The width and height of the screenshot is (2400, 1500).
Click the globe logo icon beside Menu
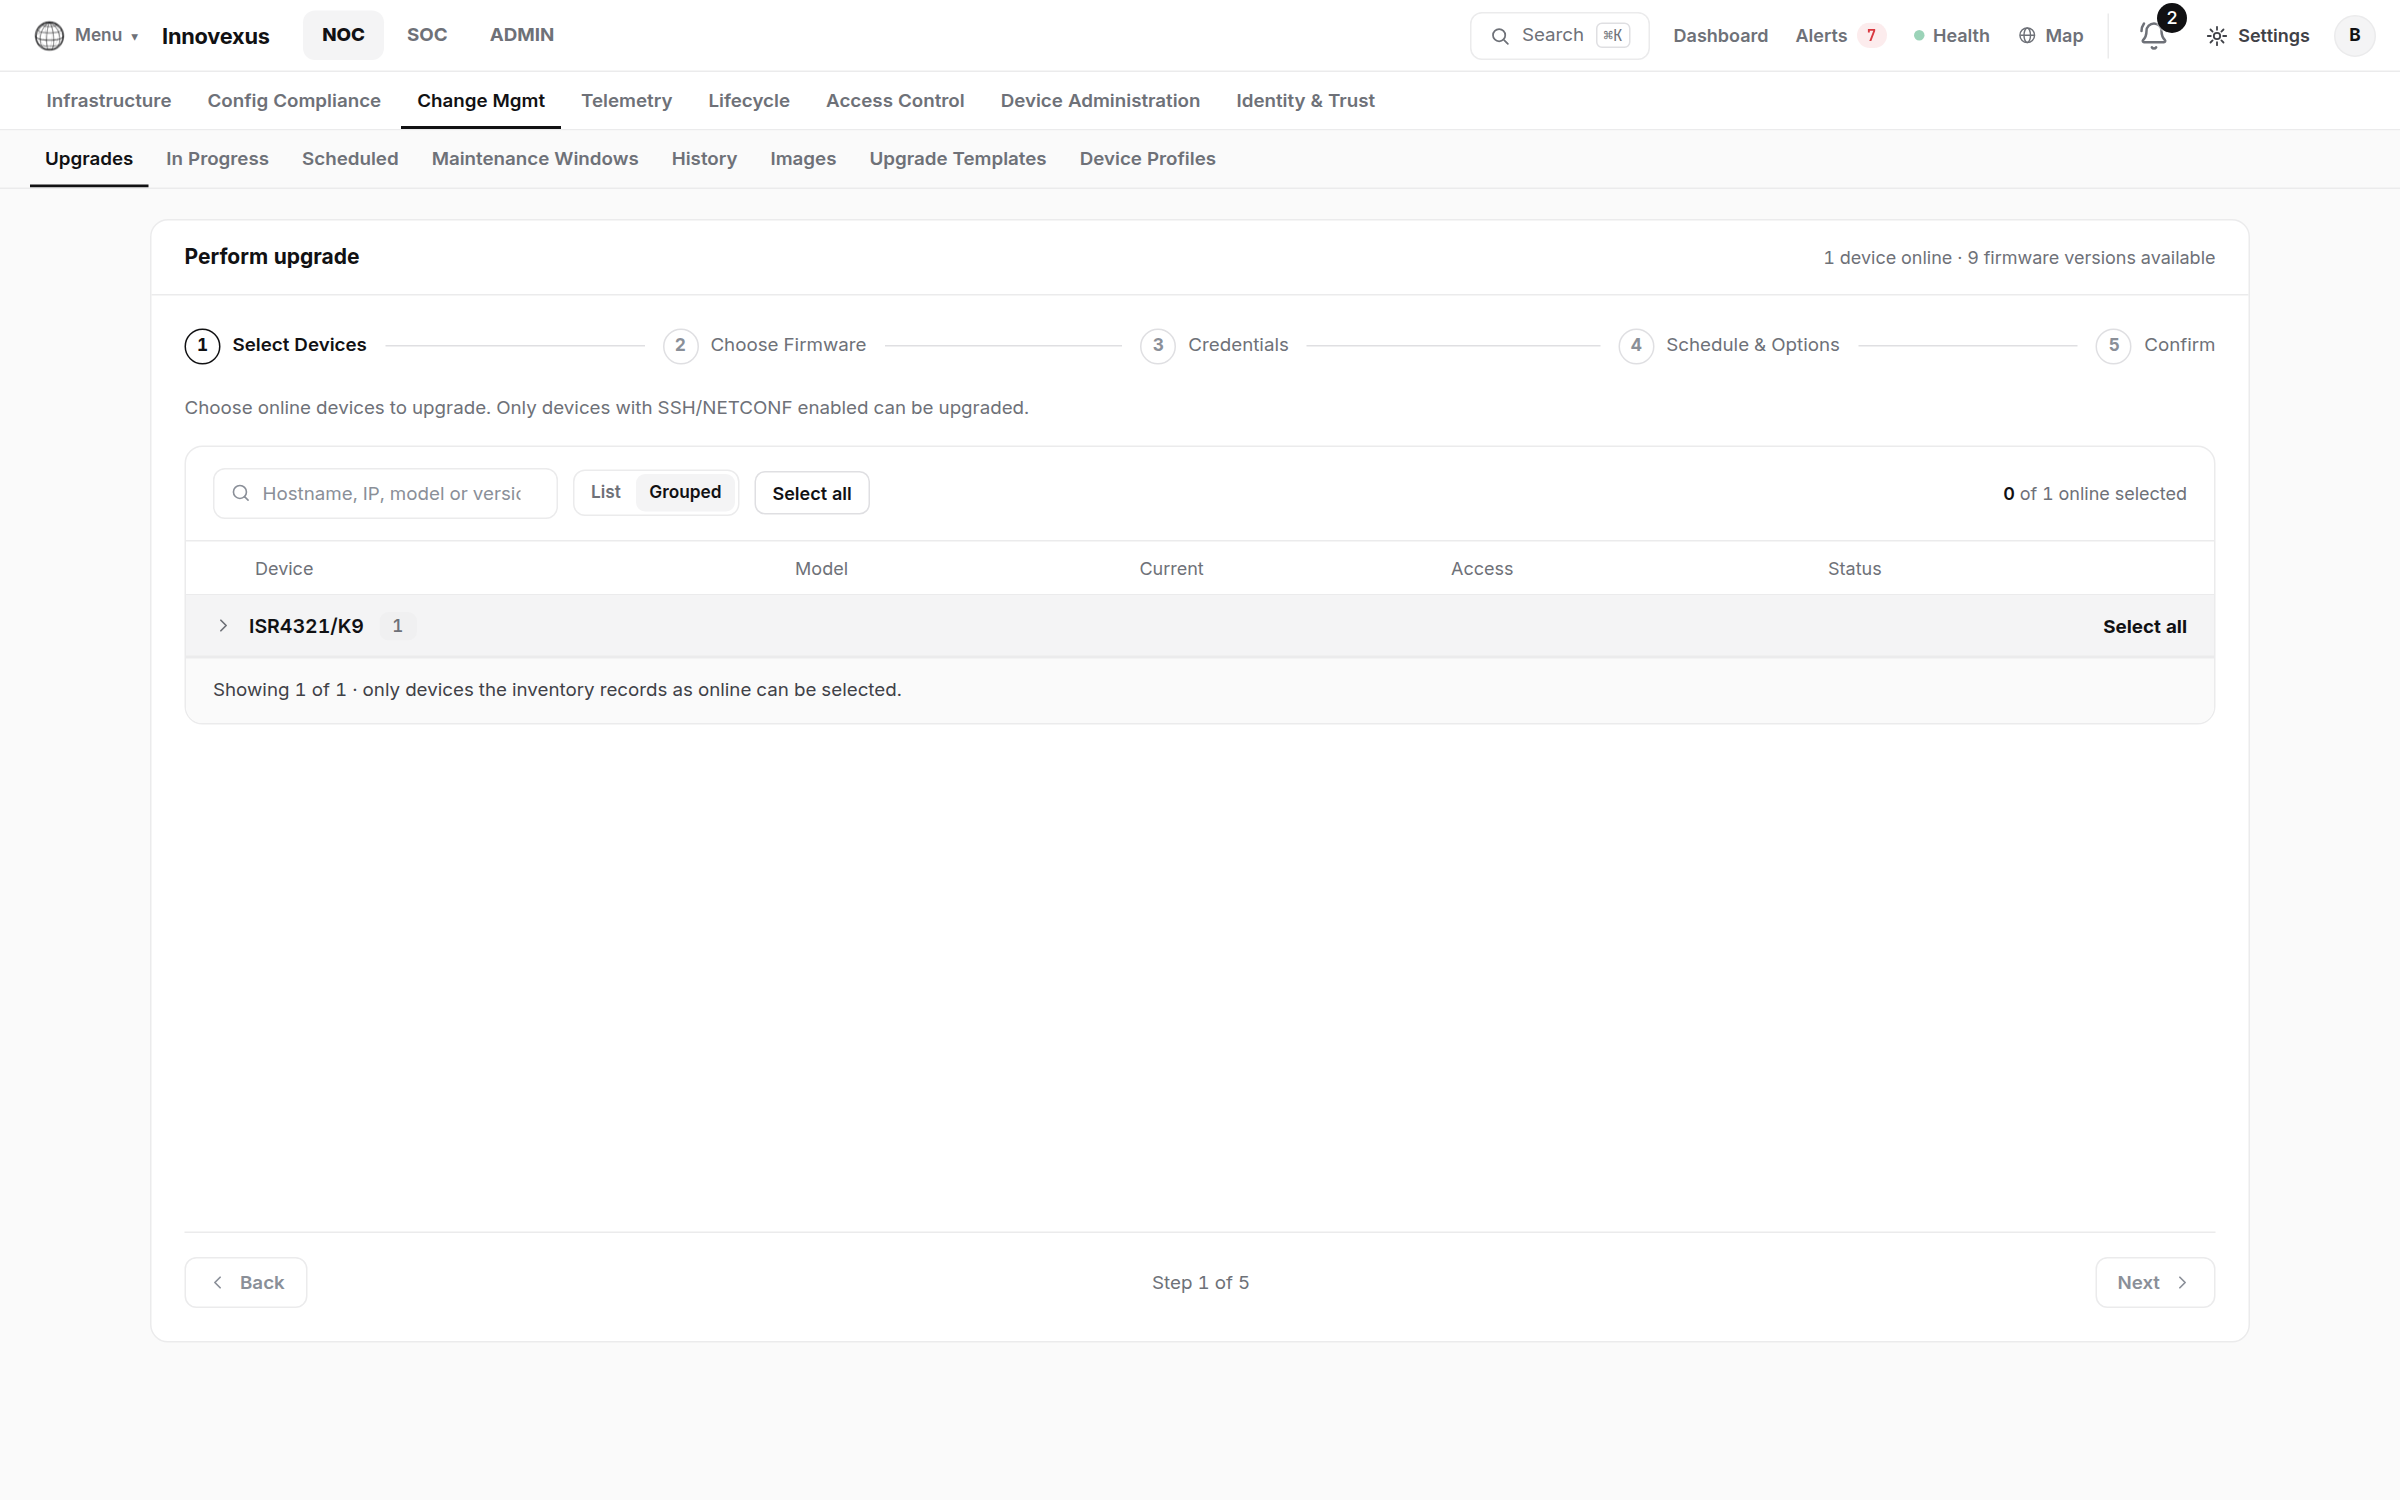(x=49, y=35)
